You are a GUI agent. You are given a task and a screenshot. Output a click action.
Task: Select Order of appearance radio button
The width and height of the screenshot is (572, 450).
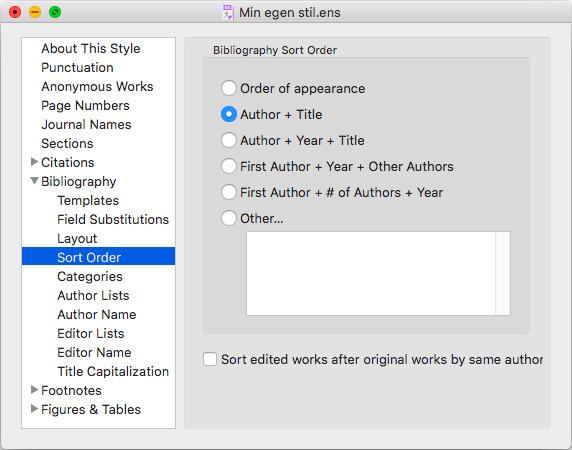click(x=229, y=88)
